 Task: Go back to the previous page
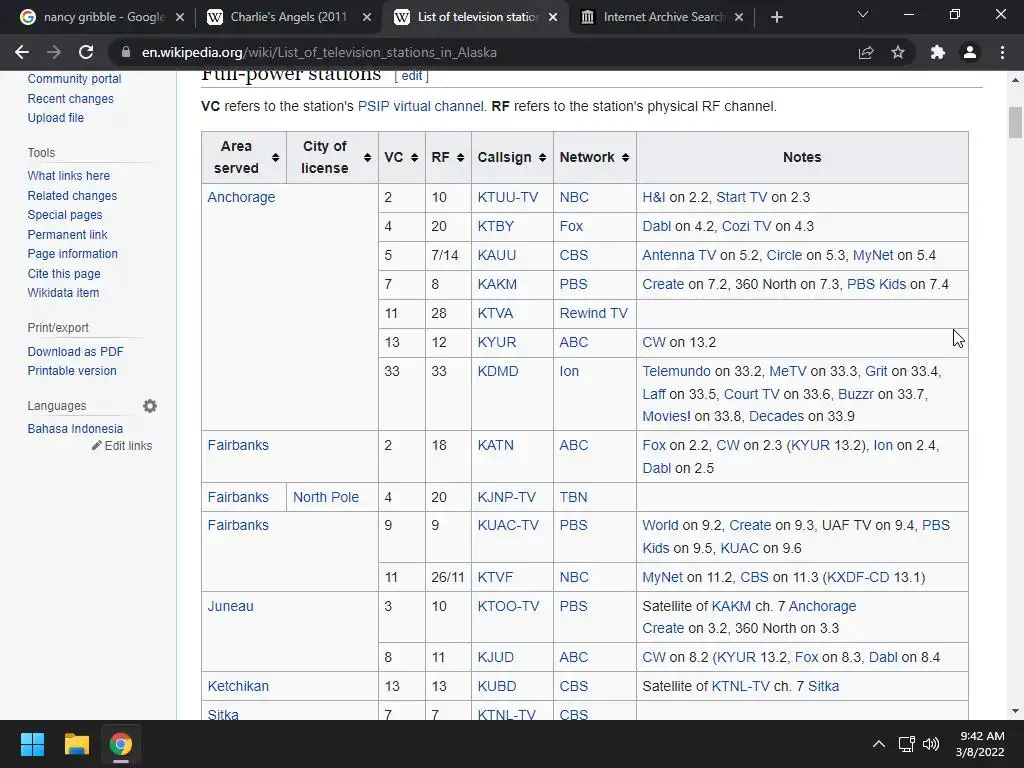(22, 52)
